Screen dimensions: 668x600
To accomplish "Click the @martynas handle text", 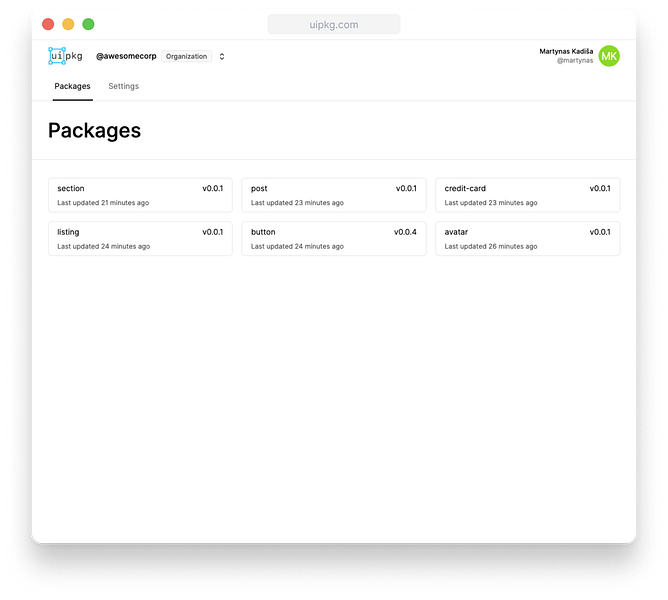I will 575,61.
